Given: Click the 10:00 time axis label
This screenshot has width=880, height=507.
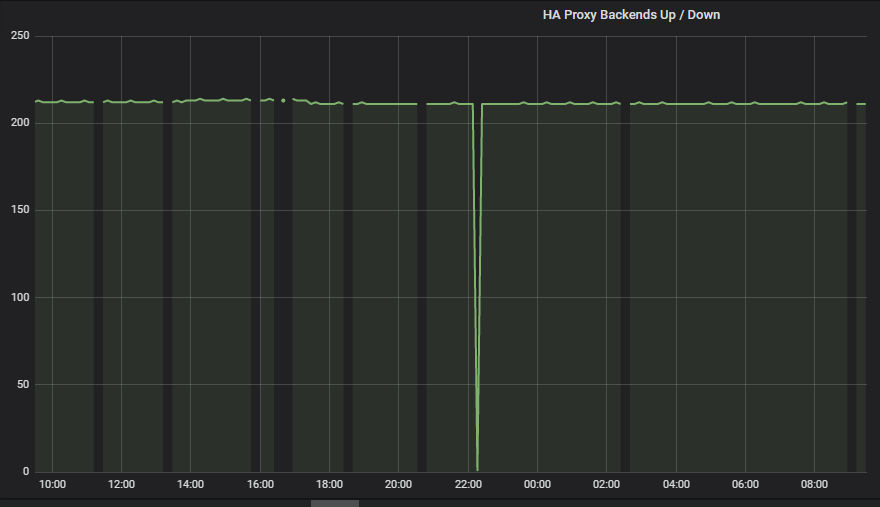Looking at the screenshot, I should click(x=52, y=484).
